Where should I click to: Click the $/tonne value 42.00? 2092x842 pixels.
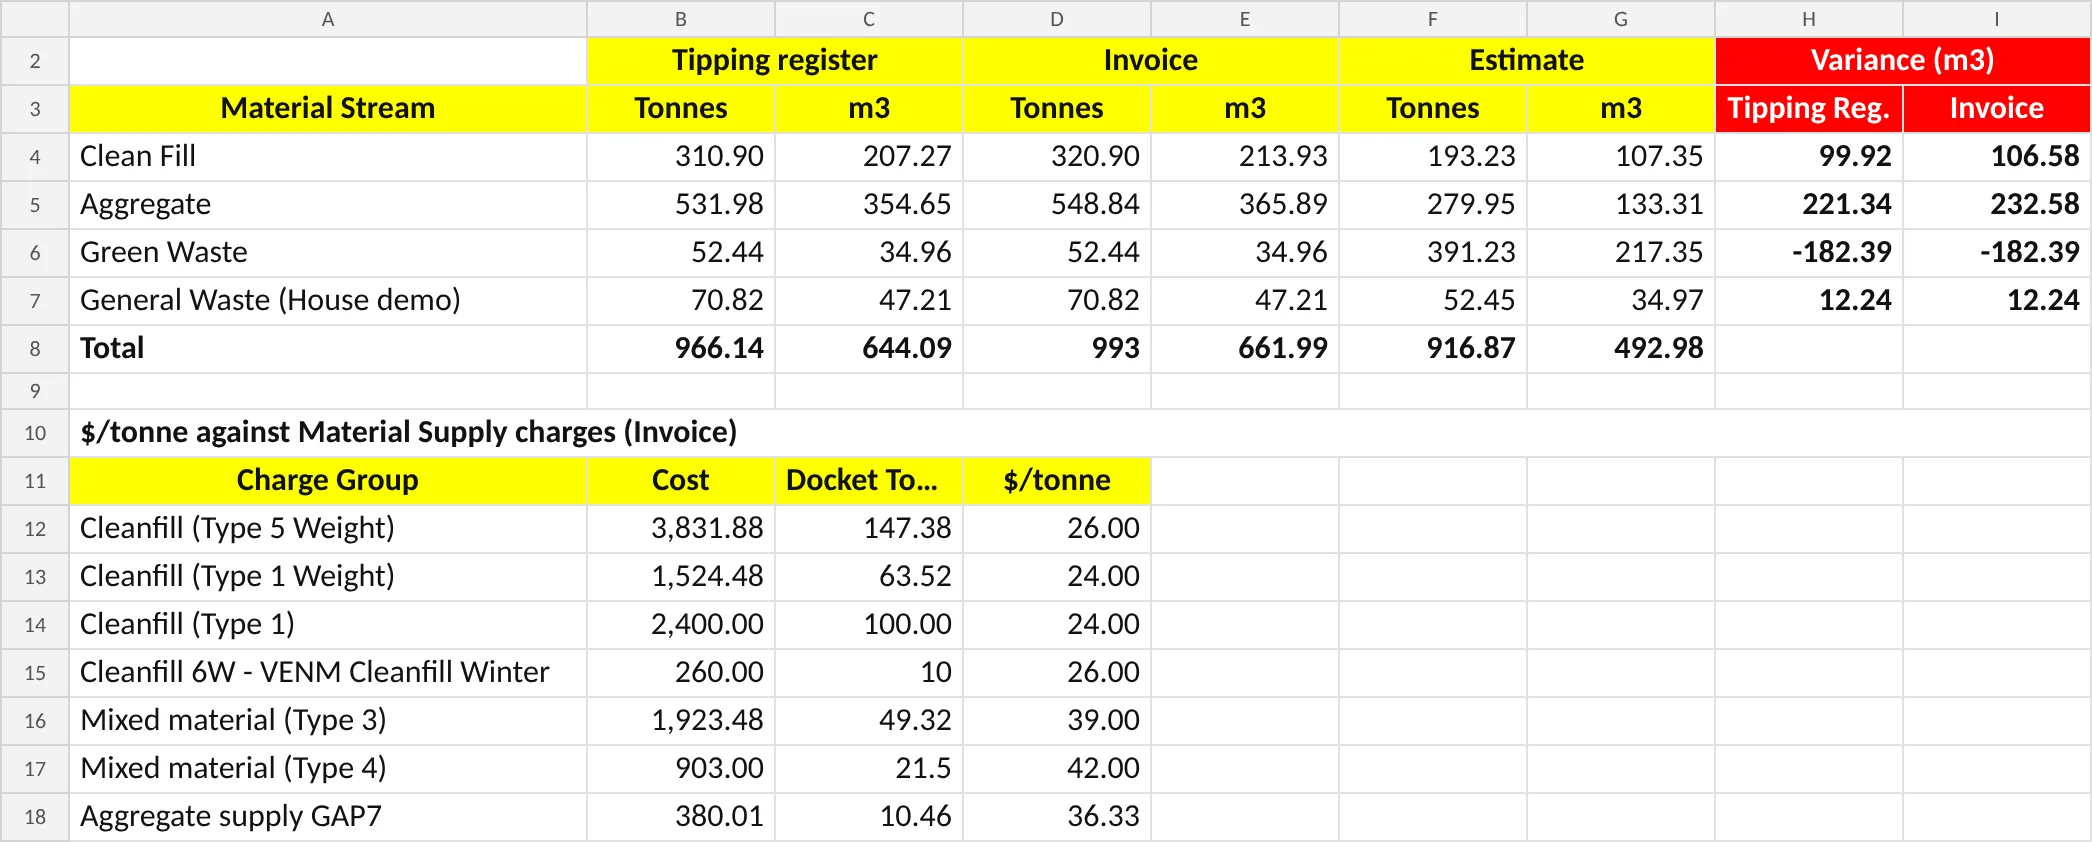tap(1056, 768)
